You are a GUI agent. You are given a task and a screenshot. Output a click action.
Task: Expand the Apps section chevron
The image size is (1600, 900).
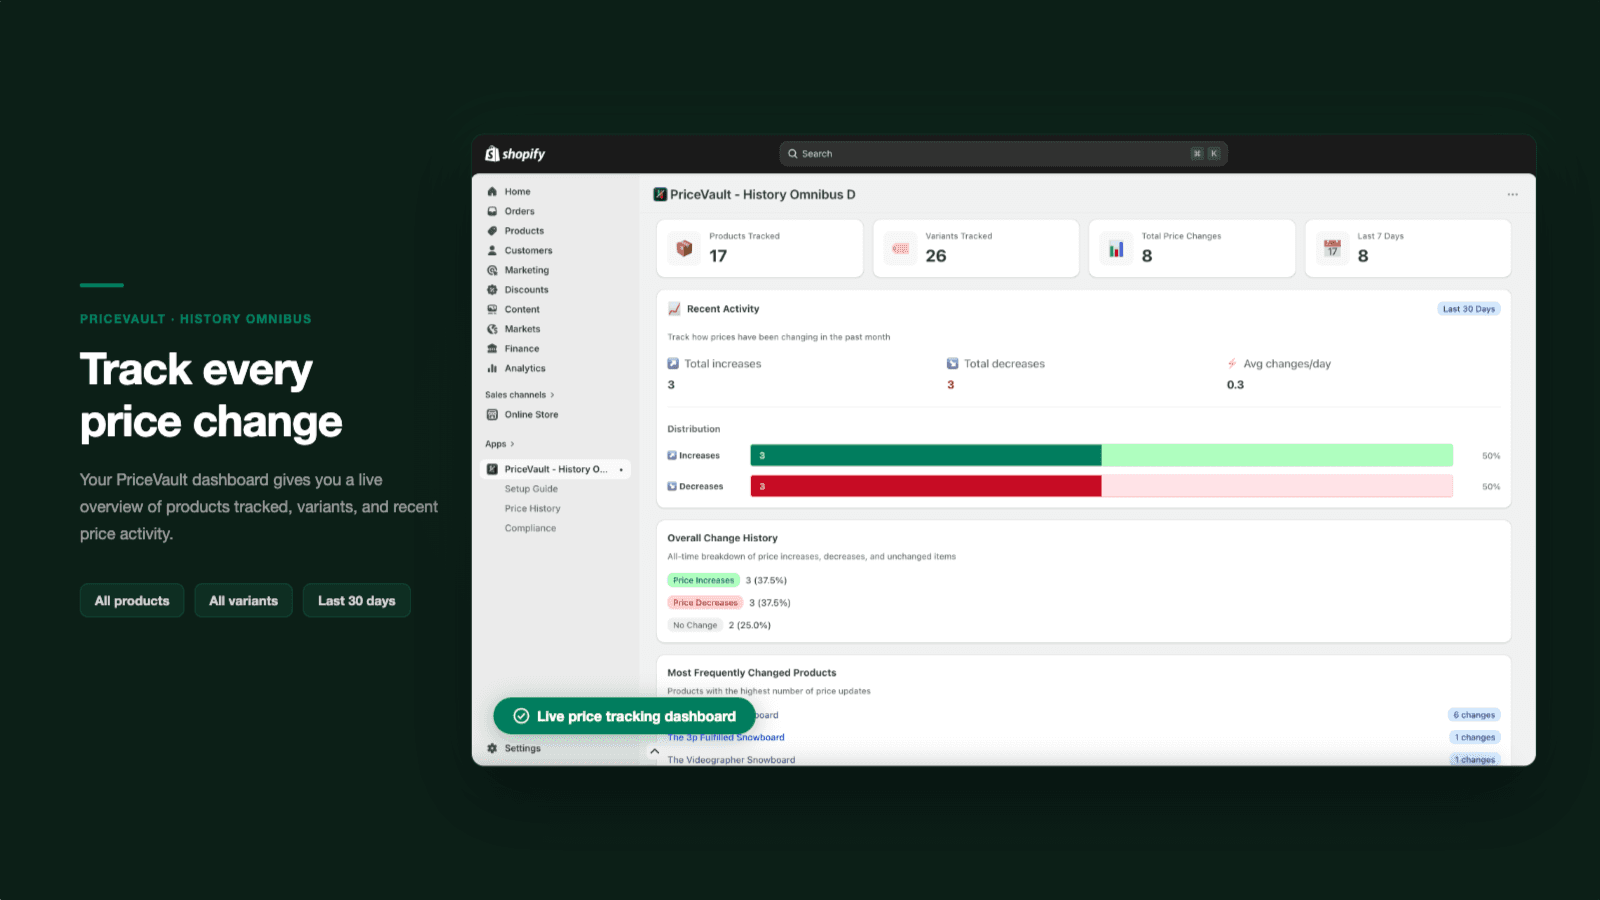[512, 444]
